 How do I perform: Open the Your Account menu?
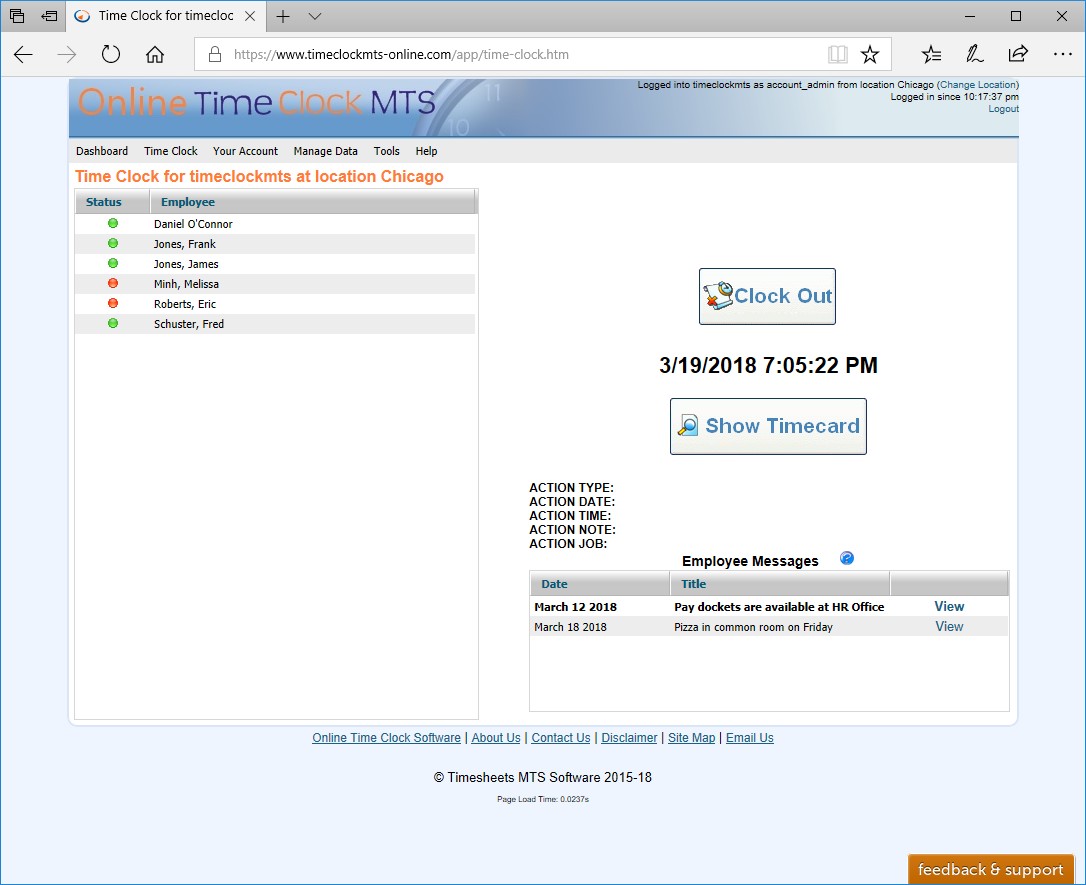pyautogui.click(x=245, y=151)
